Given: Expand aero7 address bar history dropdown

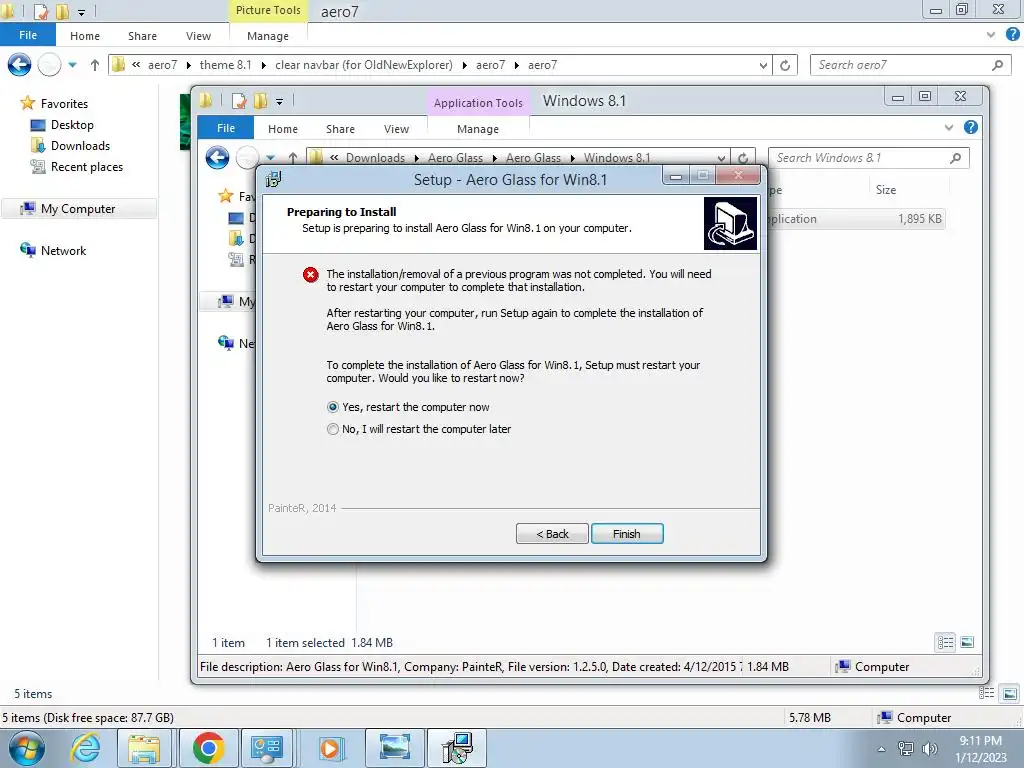Looking at the screenshot, I should tap(763, 65).
